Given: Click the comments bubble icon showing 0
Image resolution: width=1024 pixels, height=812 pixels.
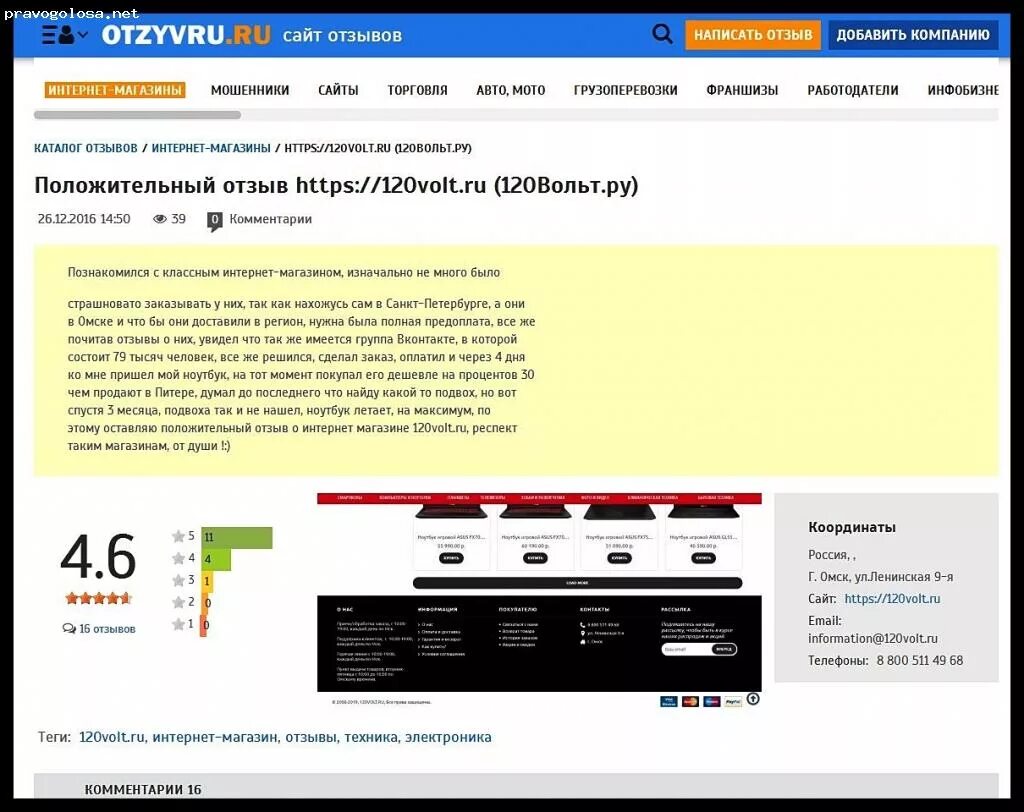Looking at the screenshot, I should coord(214,221).
